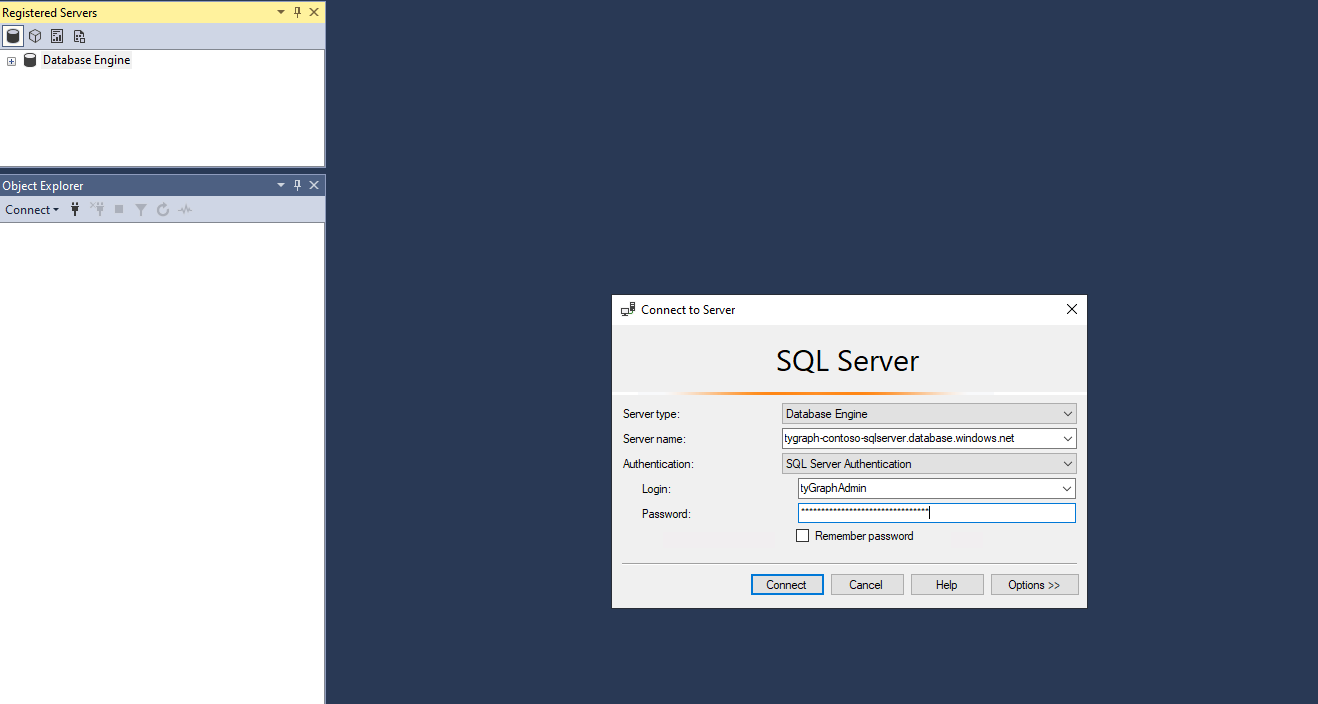This screenshot has height=704, width=1318.
Task: Click the Connect button in dialog
Action: tap(787, 585)
